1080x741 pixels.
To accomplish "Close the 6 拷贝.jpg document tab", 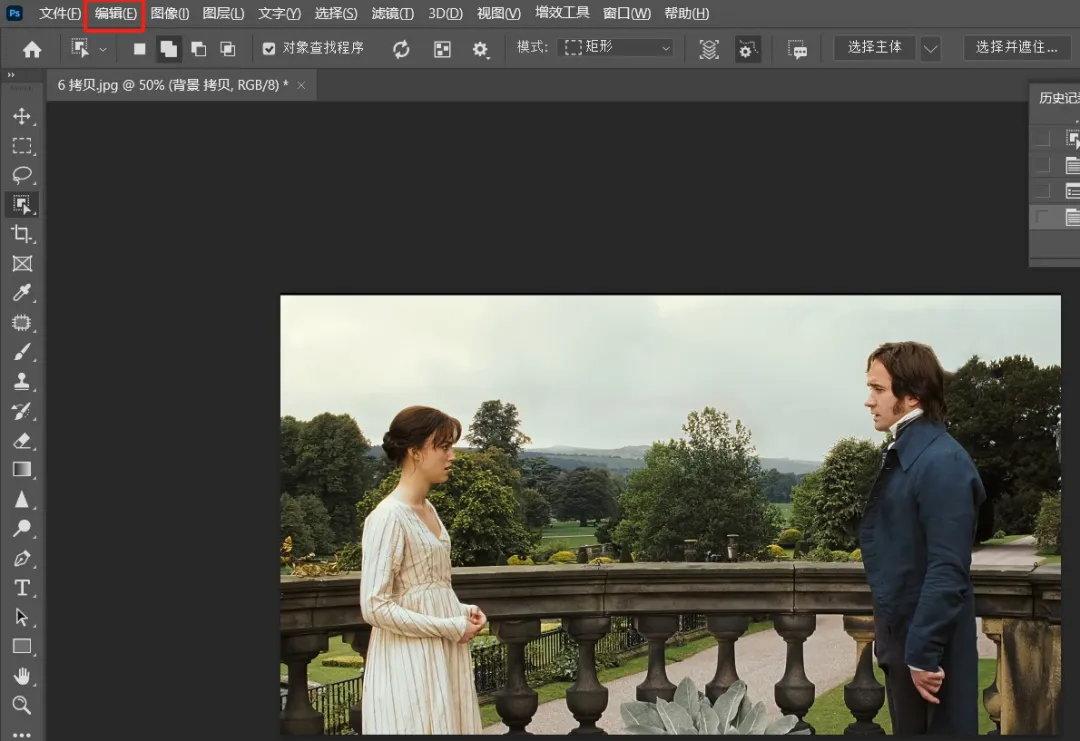I will (301, 85).
